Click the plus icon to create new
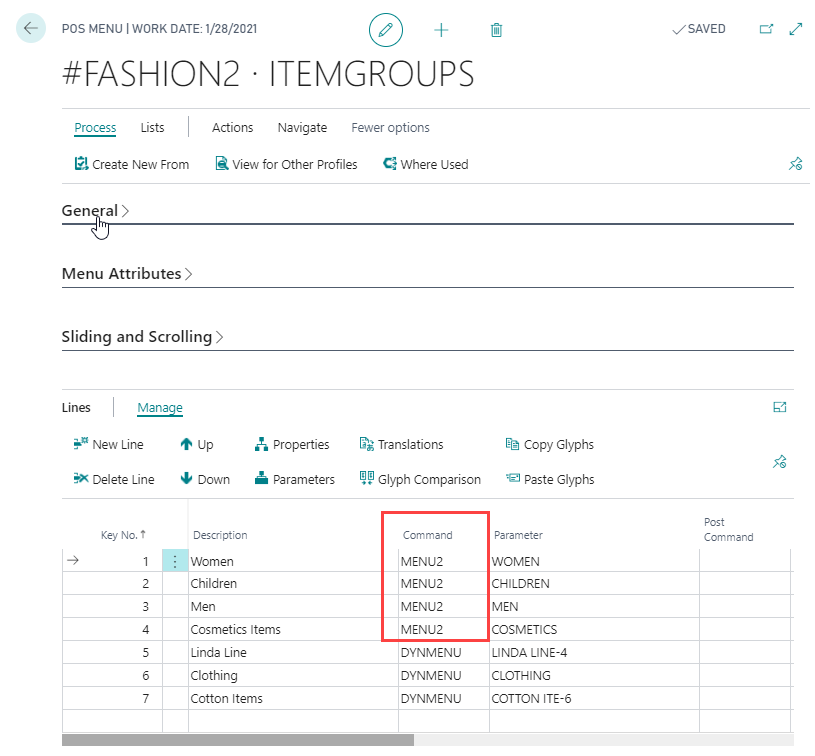The image size is (815, 756). coord(441,30)
